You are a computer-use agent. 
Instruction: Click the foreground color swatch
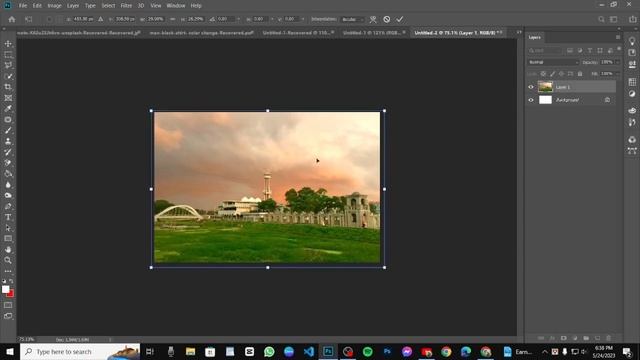5,289
